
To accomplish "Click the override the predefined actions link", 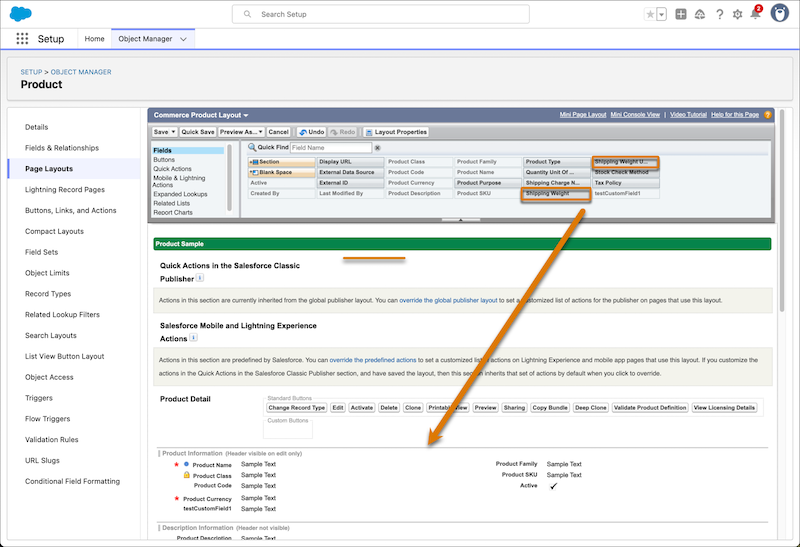I will coord(373,360).
